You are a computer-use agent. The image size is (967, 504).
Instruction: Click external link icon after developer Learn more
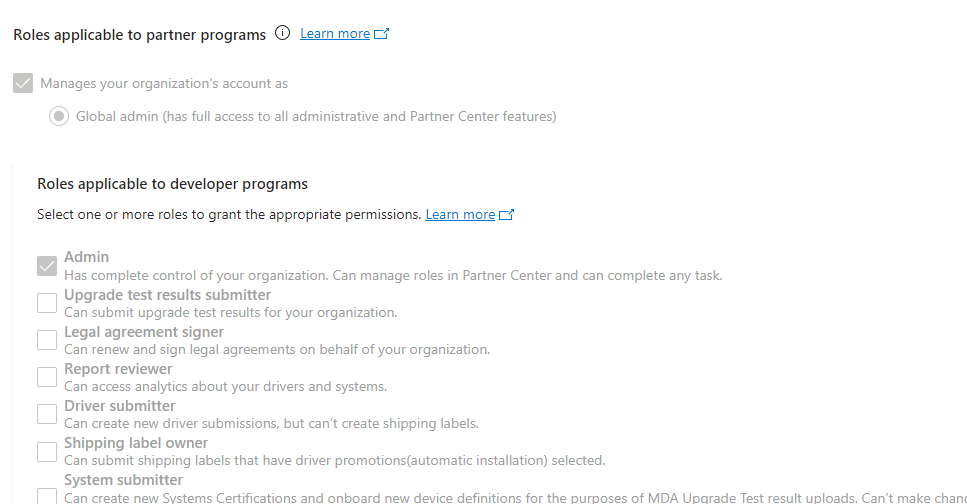[507, 215]
